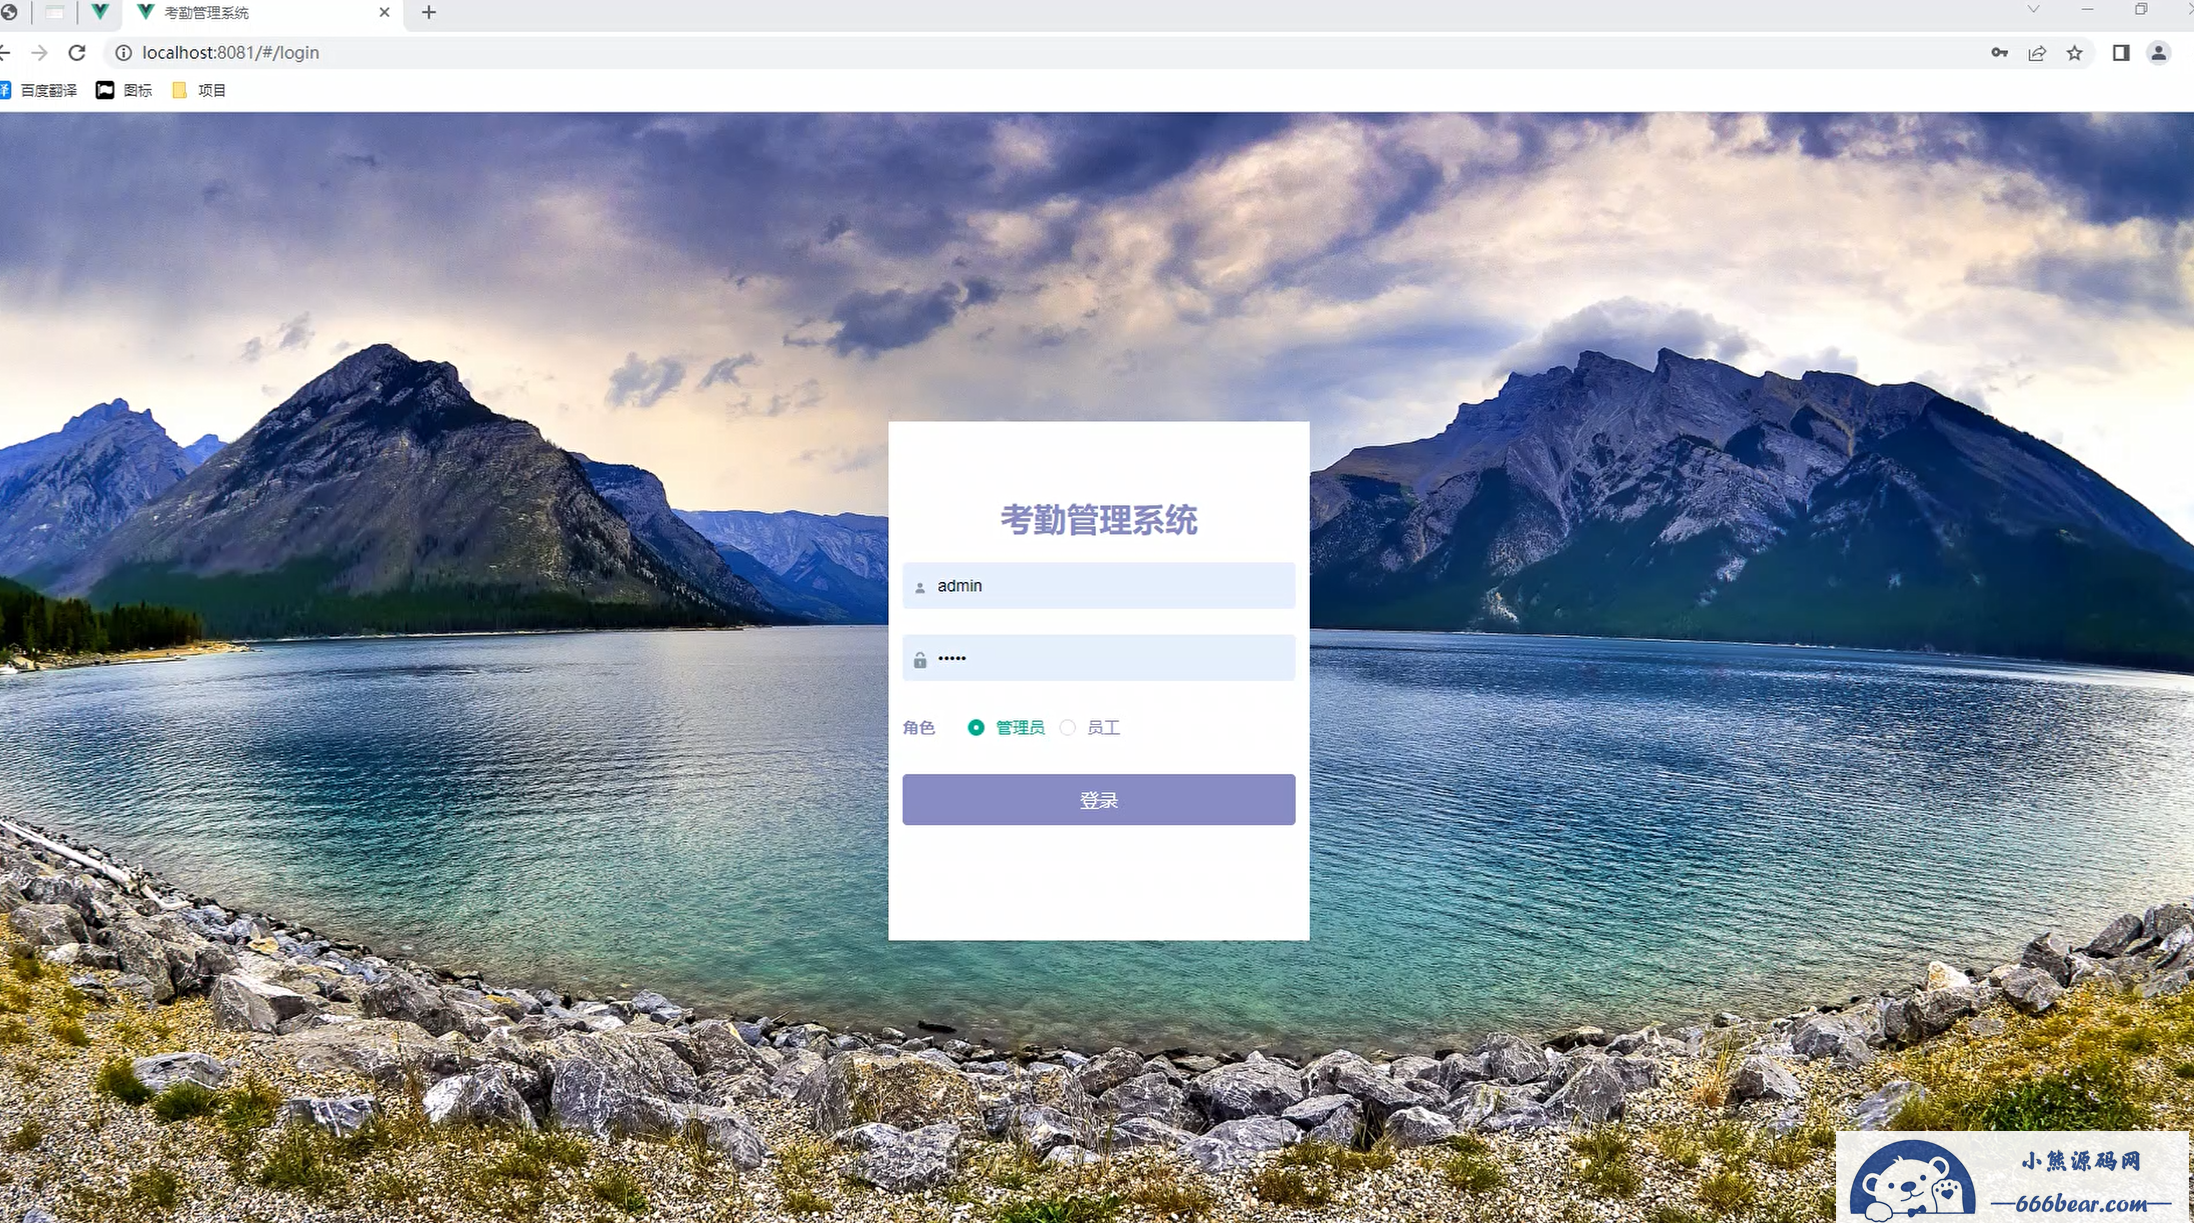The image size is (2194, 1223).
Task: Minimize the browser window
Action: point(2087,9)
